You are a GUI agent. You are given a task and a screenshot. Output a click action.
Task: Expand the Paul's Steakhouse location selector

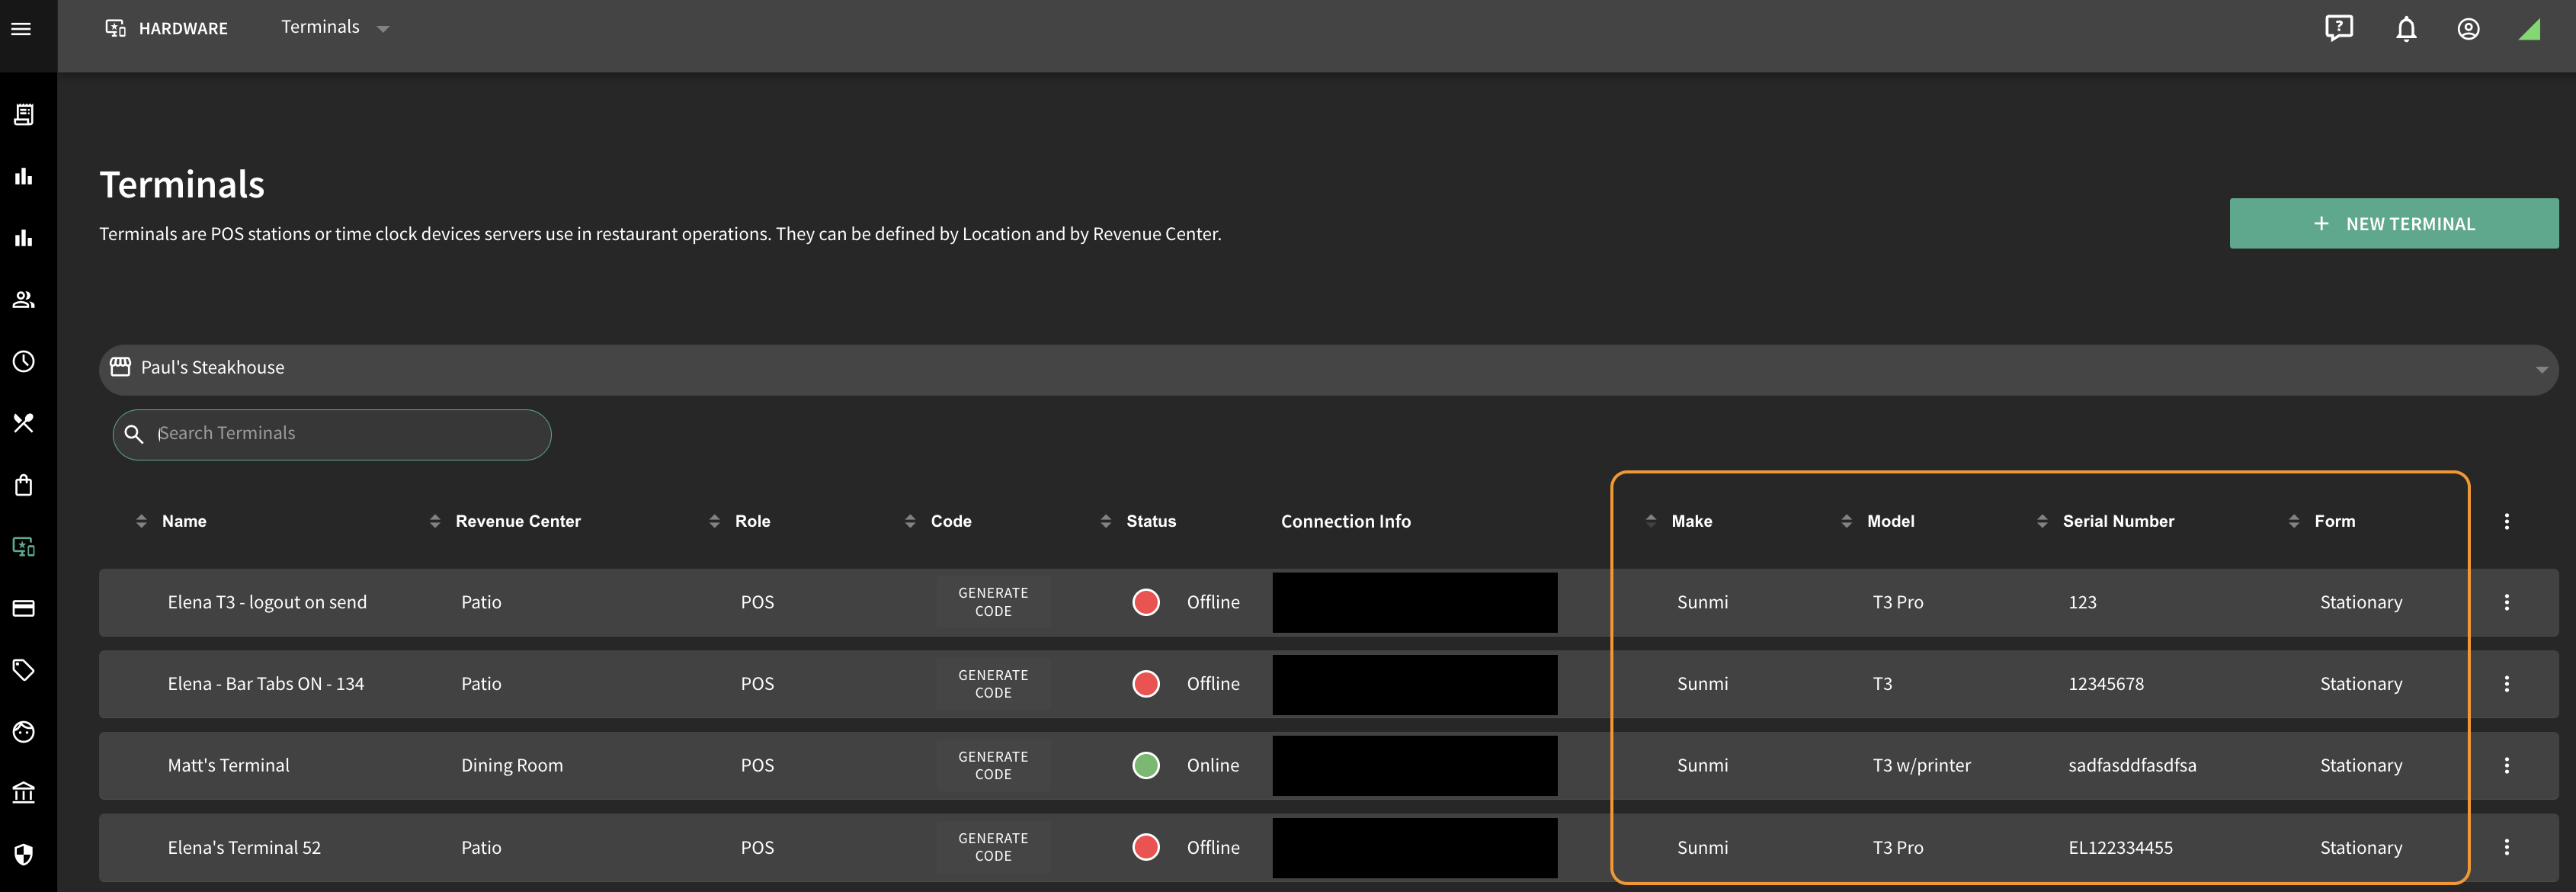(x=1328, y=368)
